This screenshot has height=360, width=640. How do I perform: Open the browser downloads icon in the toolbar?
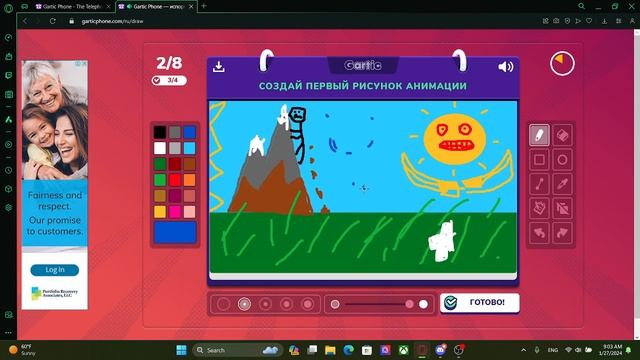tap(604, 21)
